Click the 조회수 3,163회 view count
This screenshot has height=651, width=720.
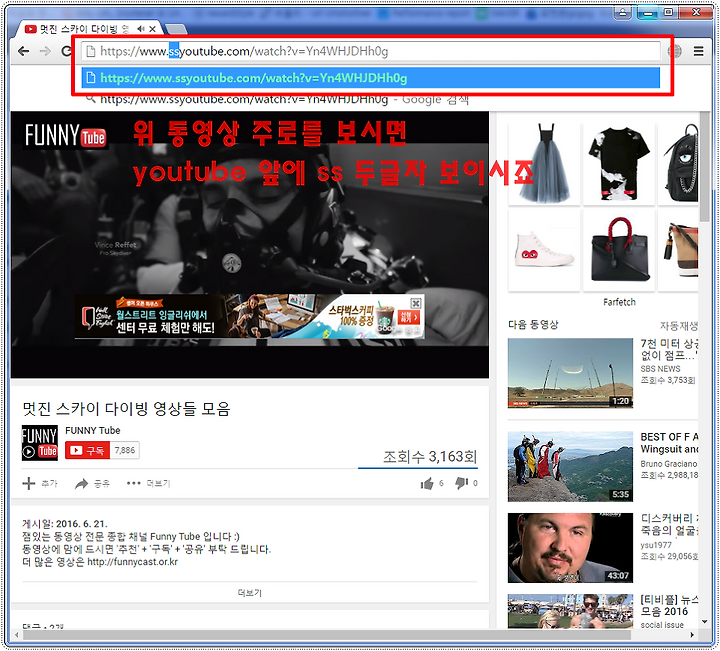430,456
